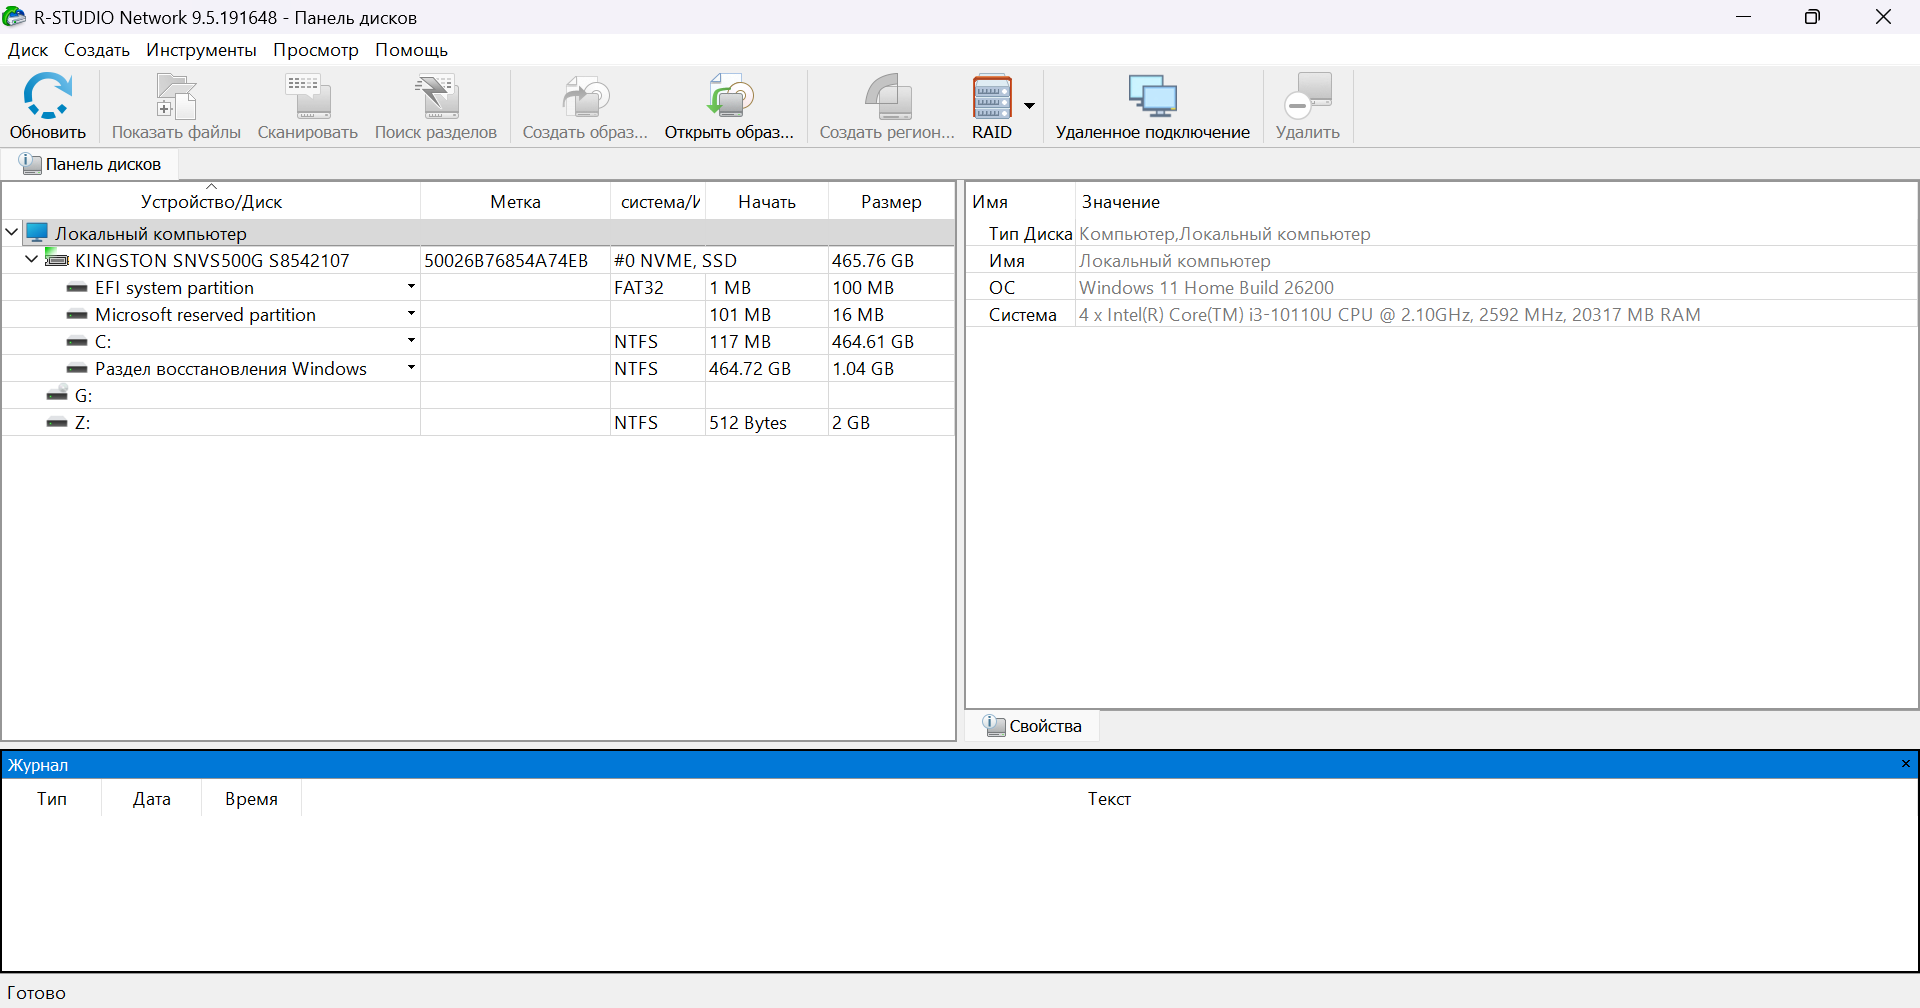Open the RAID toolbar icon
The height and width of the screenshot is (1008, 1920).
click(x=992, y=98)
